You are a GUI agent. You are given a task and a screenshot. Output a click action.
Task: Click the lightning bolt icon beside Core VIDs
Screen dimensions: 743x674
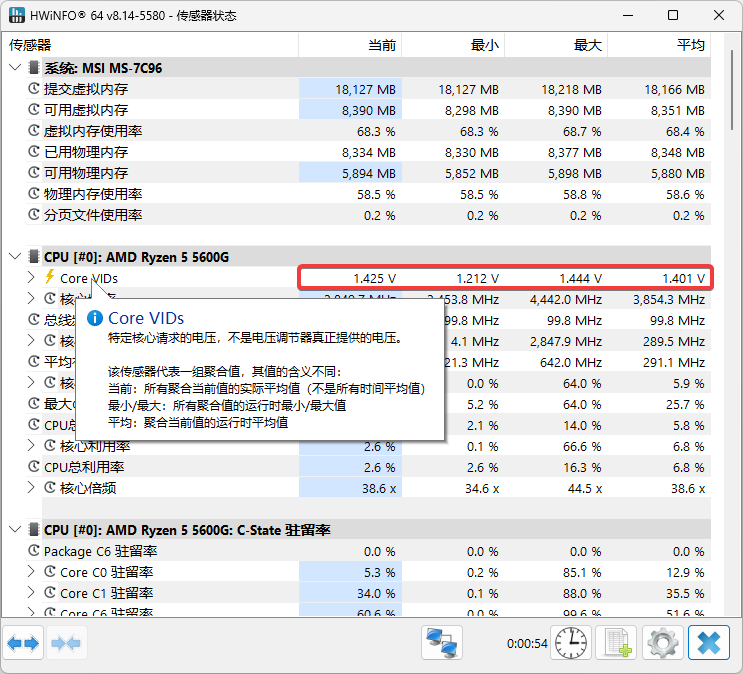[x=50, y=277]
